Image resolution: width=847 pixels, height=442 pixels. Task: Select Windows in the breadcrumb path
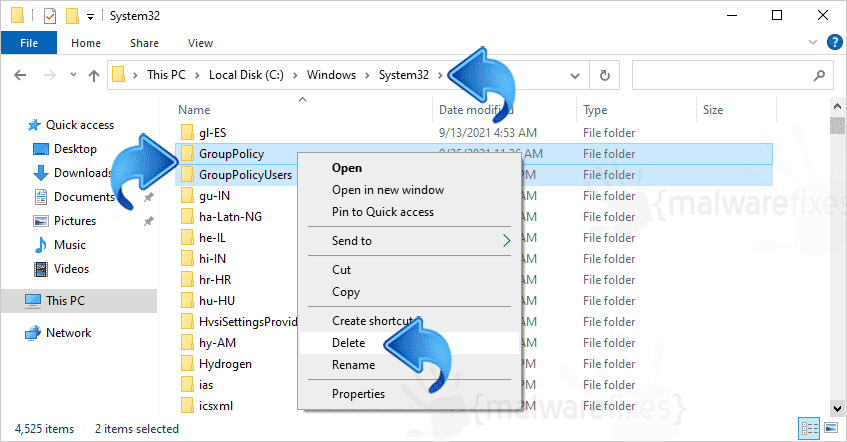coord(332,75)
